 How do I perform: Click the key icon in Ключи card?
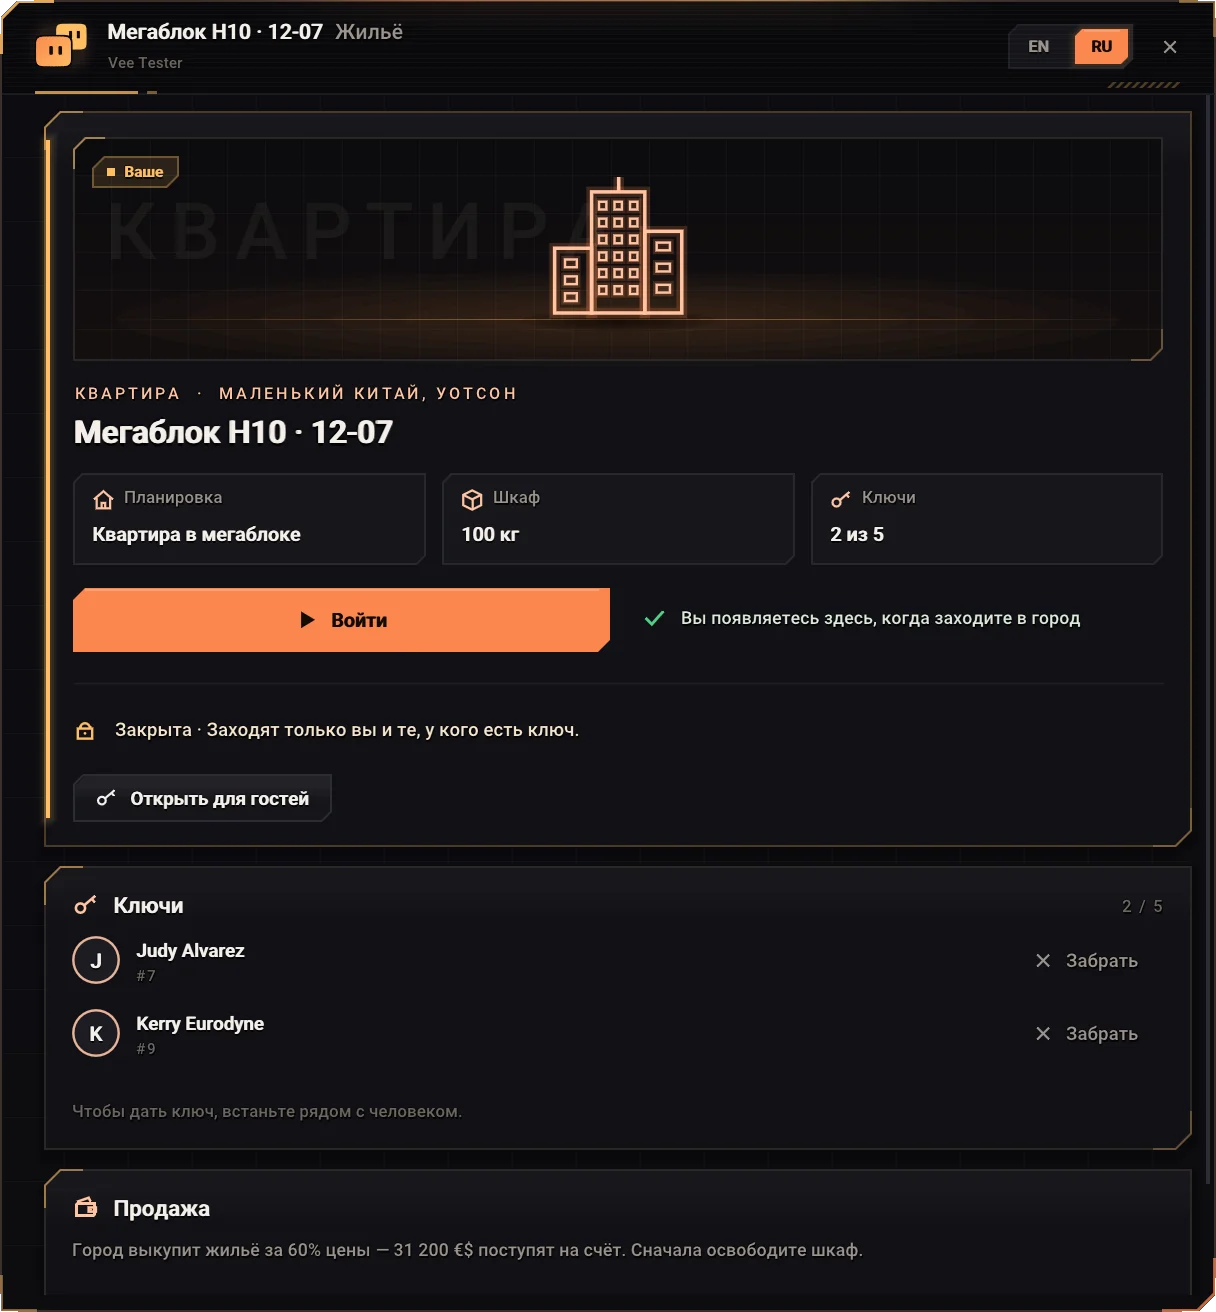click(841, 499)
